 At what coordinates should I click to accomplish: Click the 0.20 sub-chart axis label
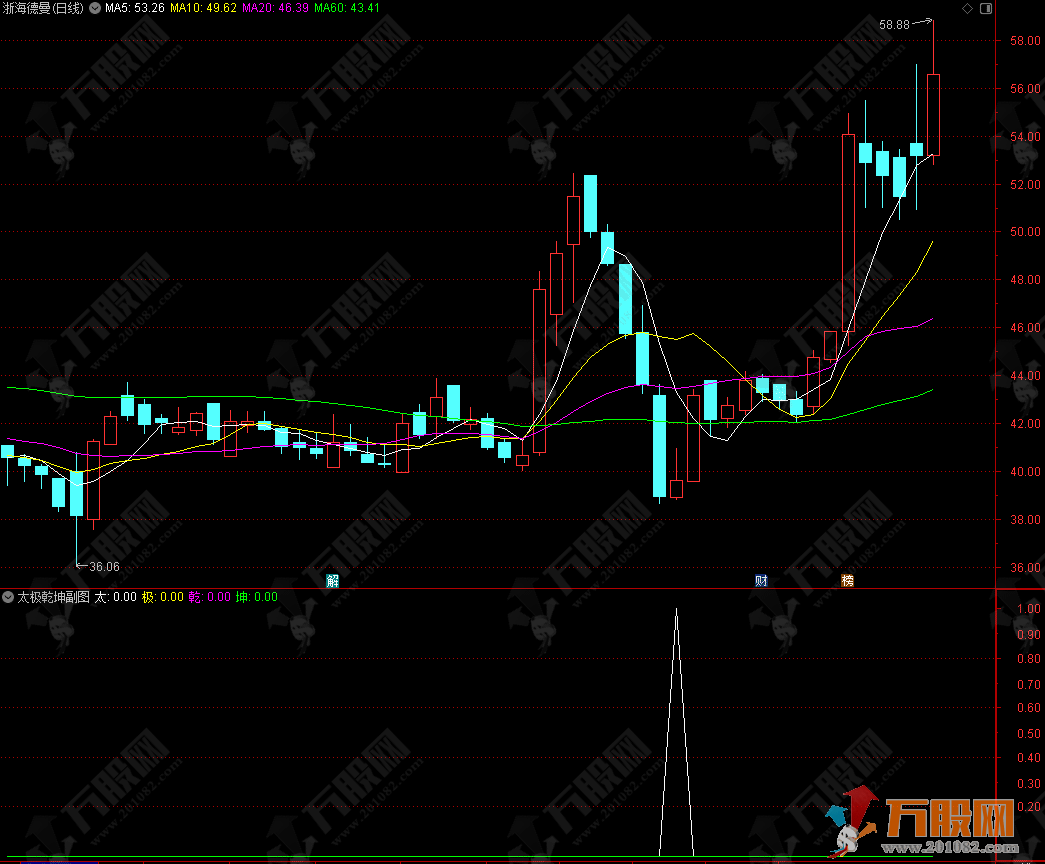(x=1029, y=807)
